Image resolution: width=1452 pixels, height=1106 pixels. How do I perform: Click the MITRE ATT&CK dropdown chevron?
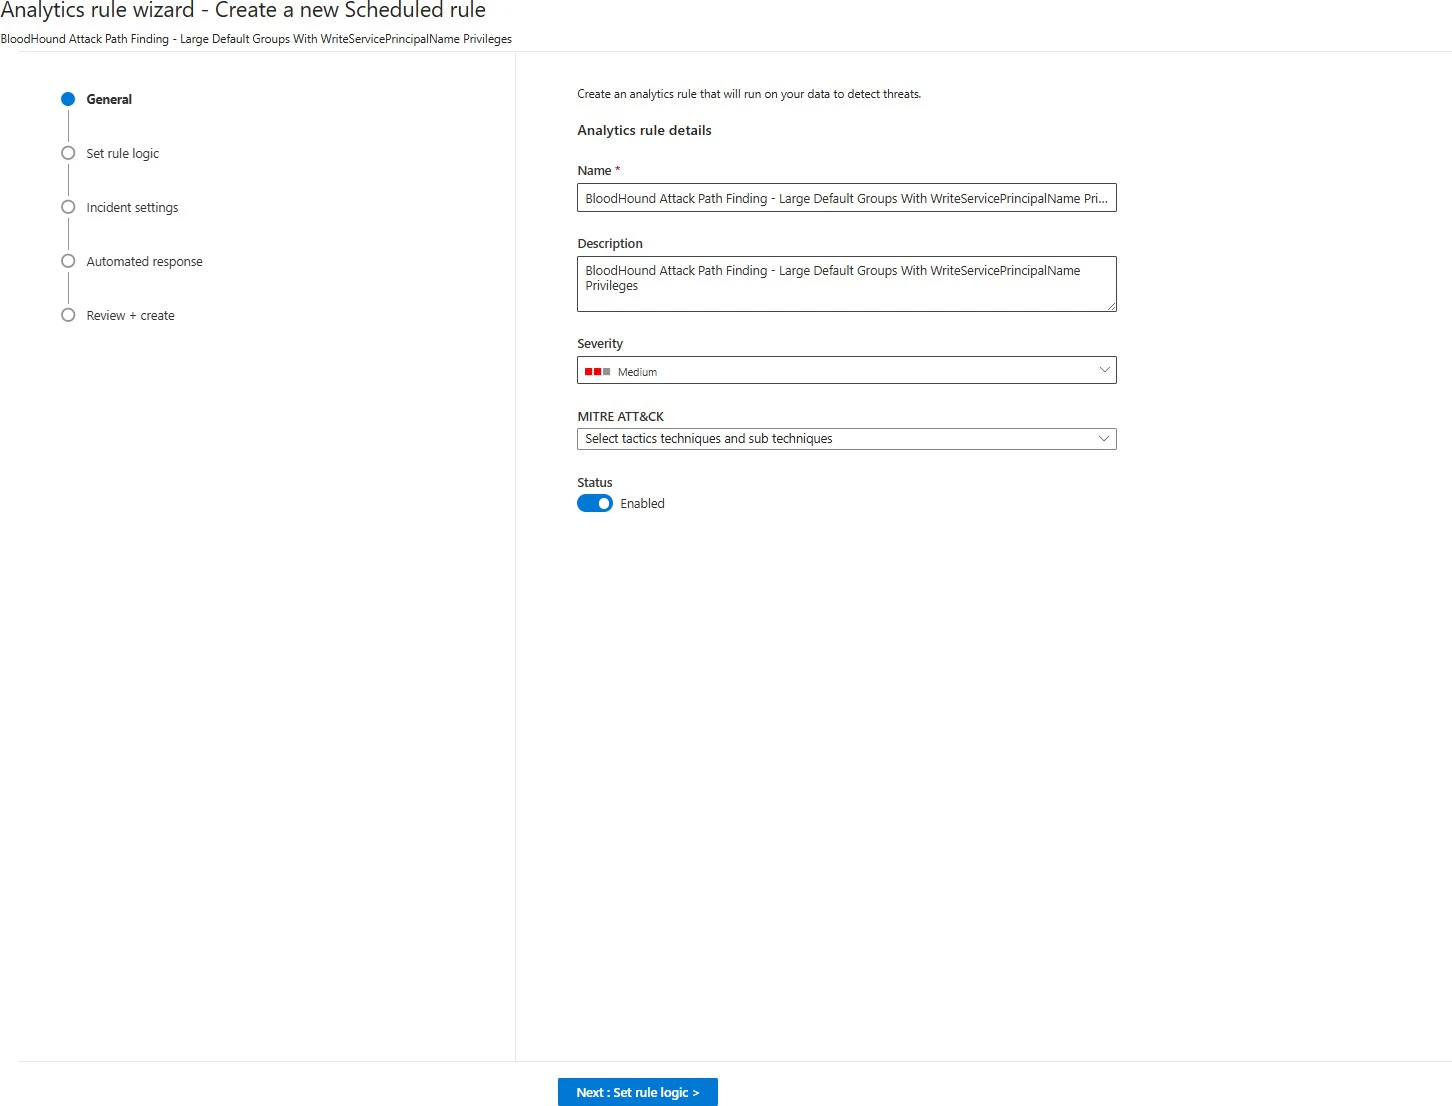pos(1104,439)
